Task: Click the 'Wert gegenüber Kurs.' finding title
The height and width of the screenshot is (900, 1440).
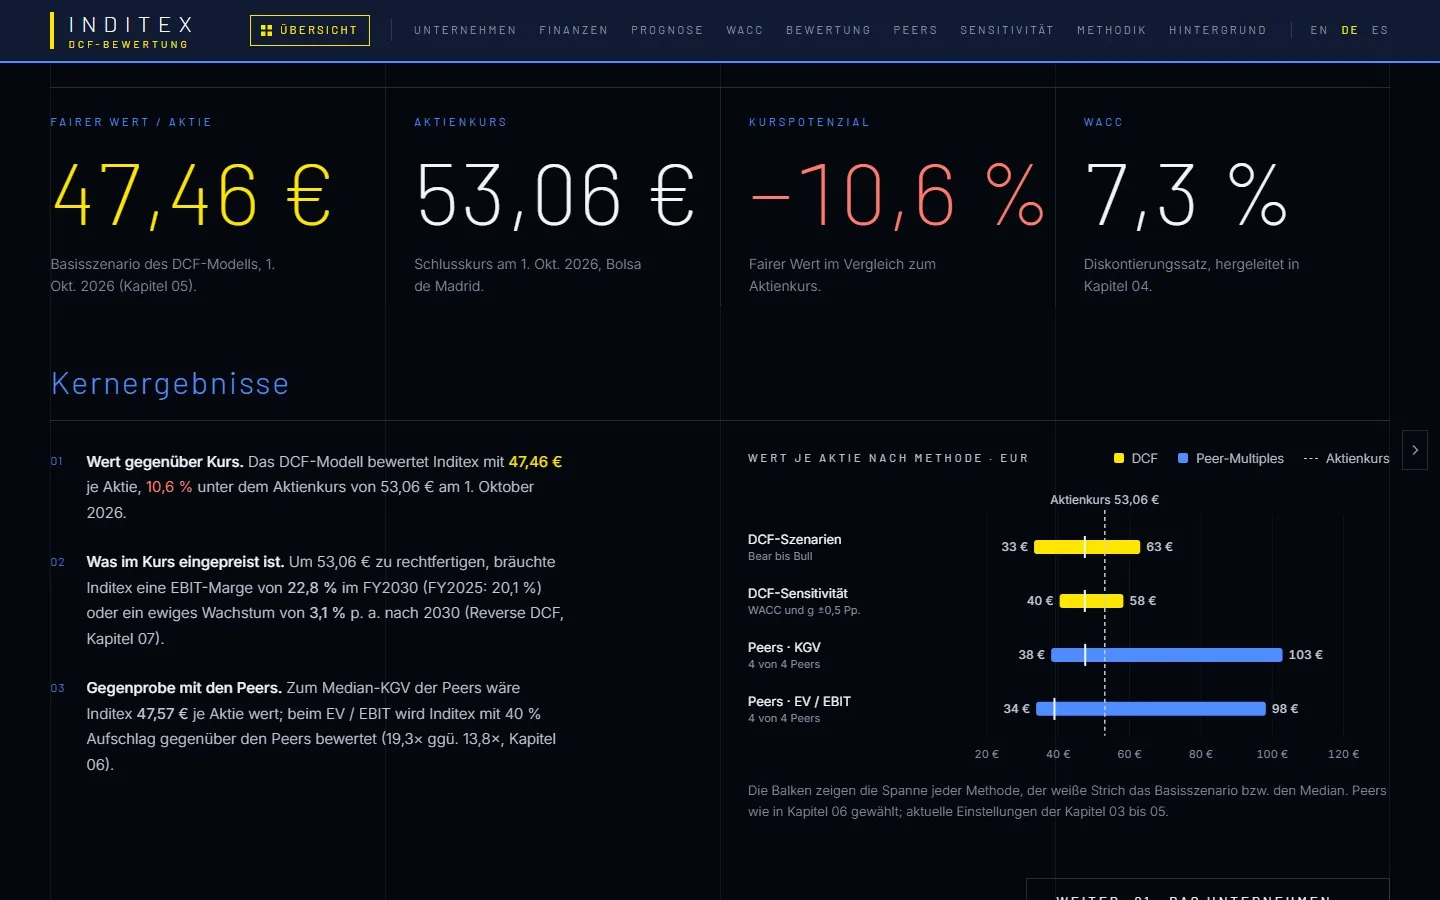Action: [165, 462]
